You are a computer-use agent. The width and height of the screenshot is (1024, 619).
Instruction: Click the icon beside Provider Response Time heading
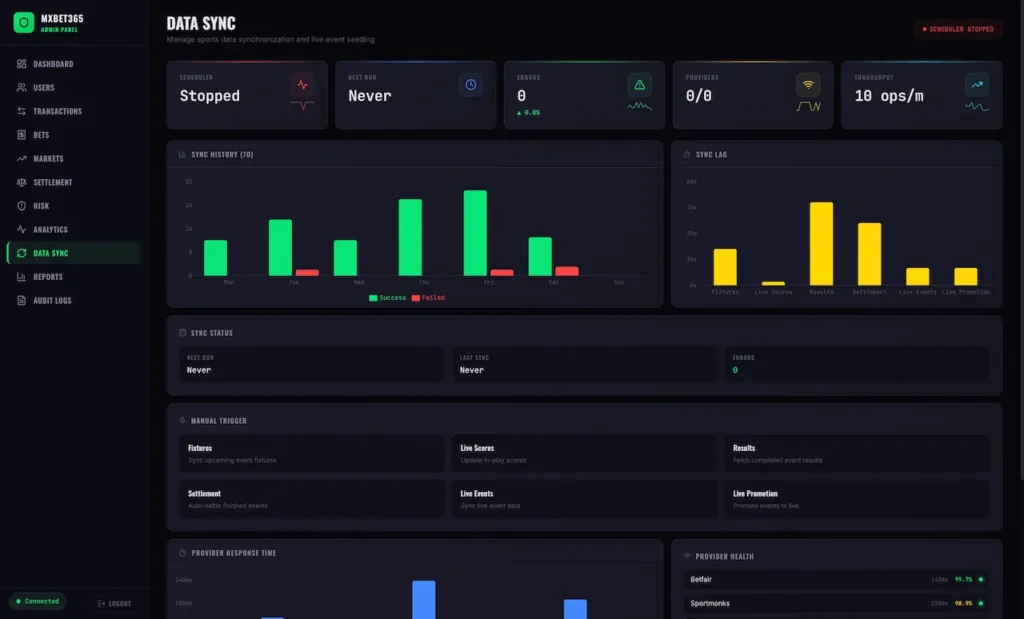coord(182,553)
